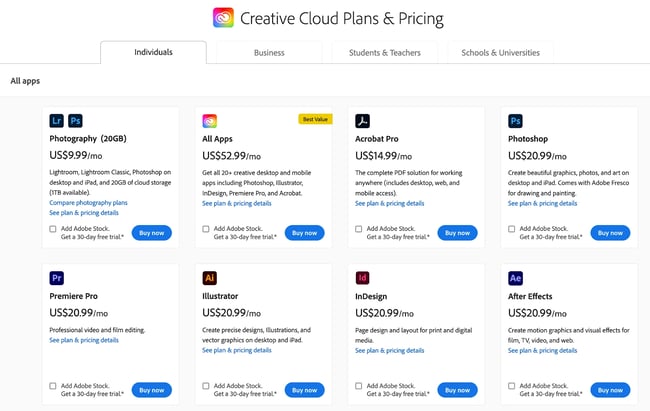Click the Photoshop app icon

click(x=516, y=121)
